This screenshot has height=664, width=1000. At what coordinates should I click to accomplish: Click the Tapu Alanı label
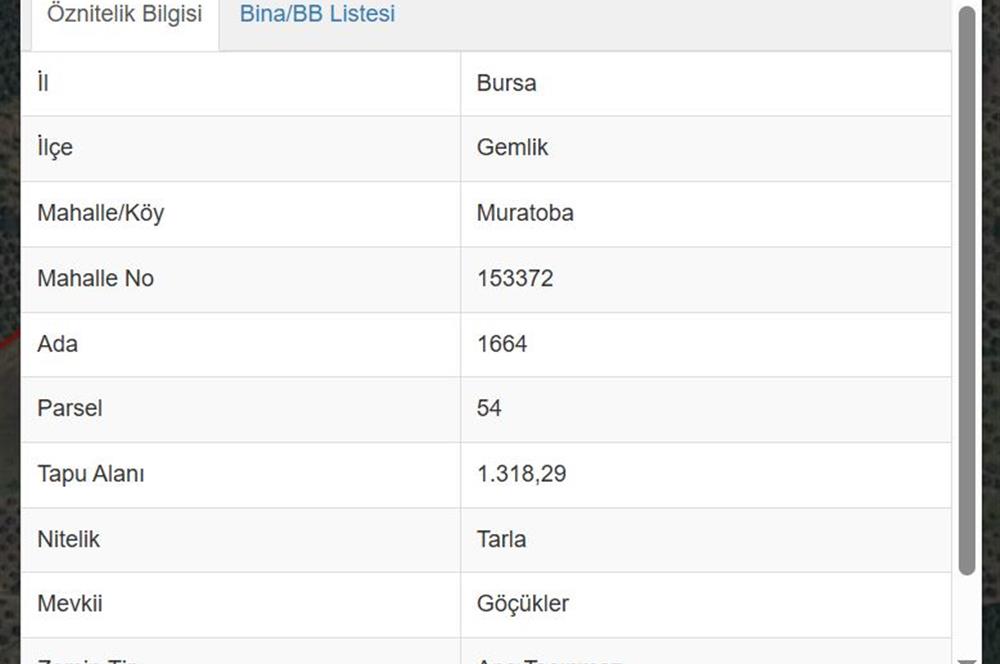[91, 474]
